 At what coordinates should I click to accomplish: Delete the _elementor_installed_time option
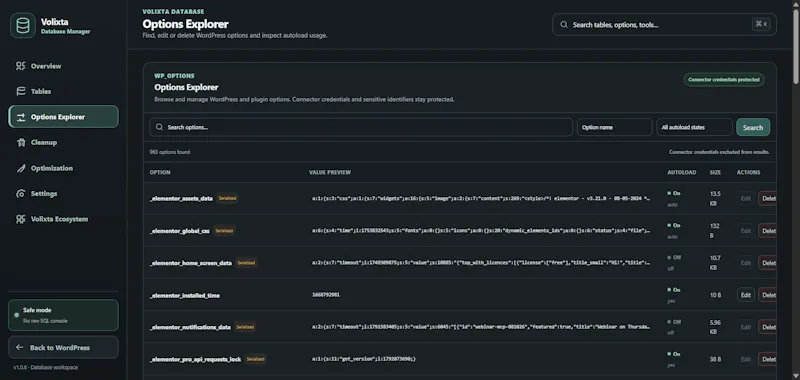coord(767,295)
